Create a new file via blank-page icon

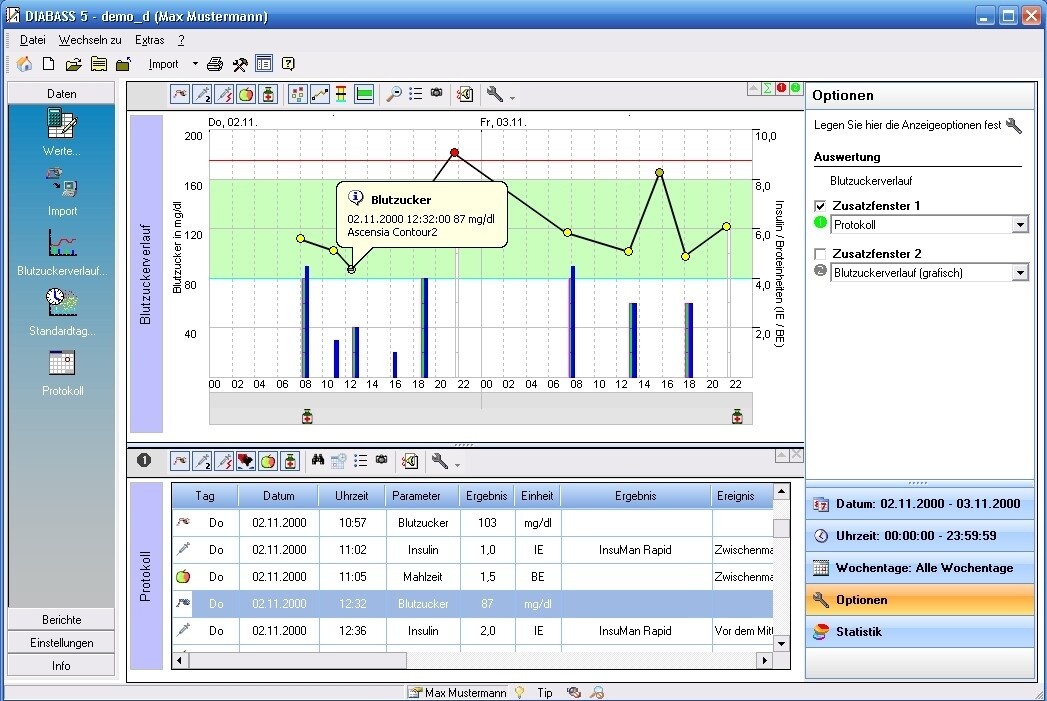(x=48, y=64)
